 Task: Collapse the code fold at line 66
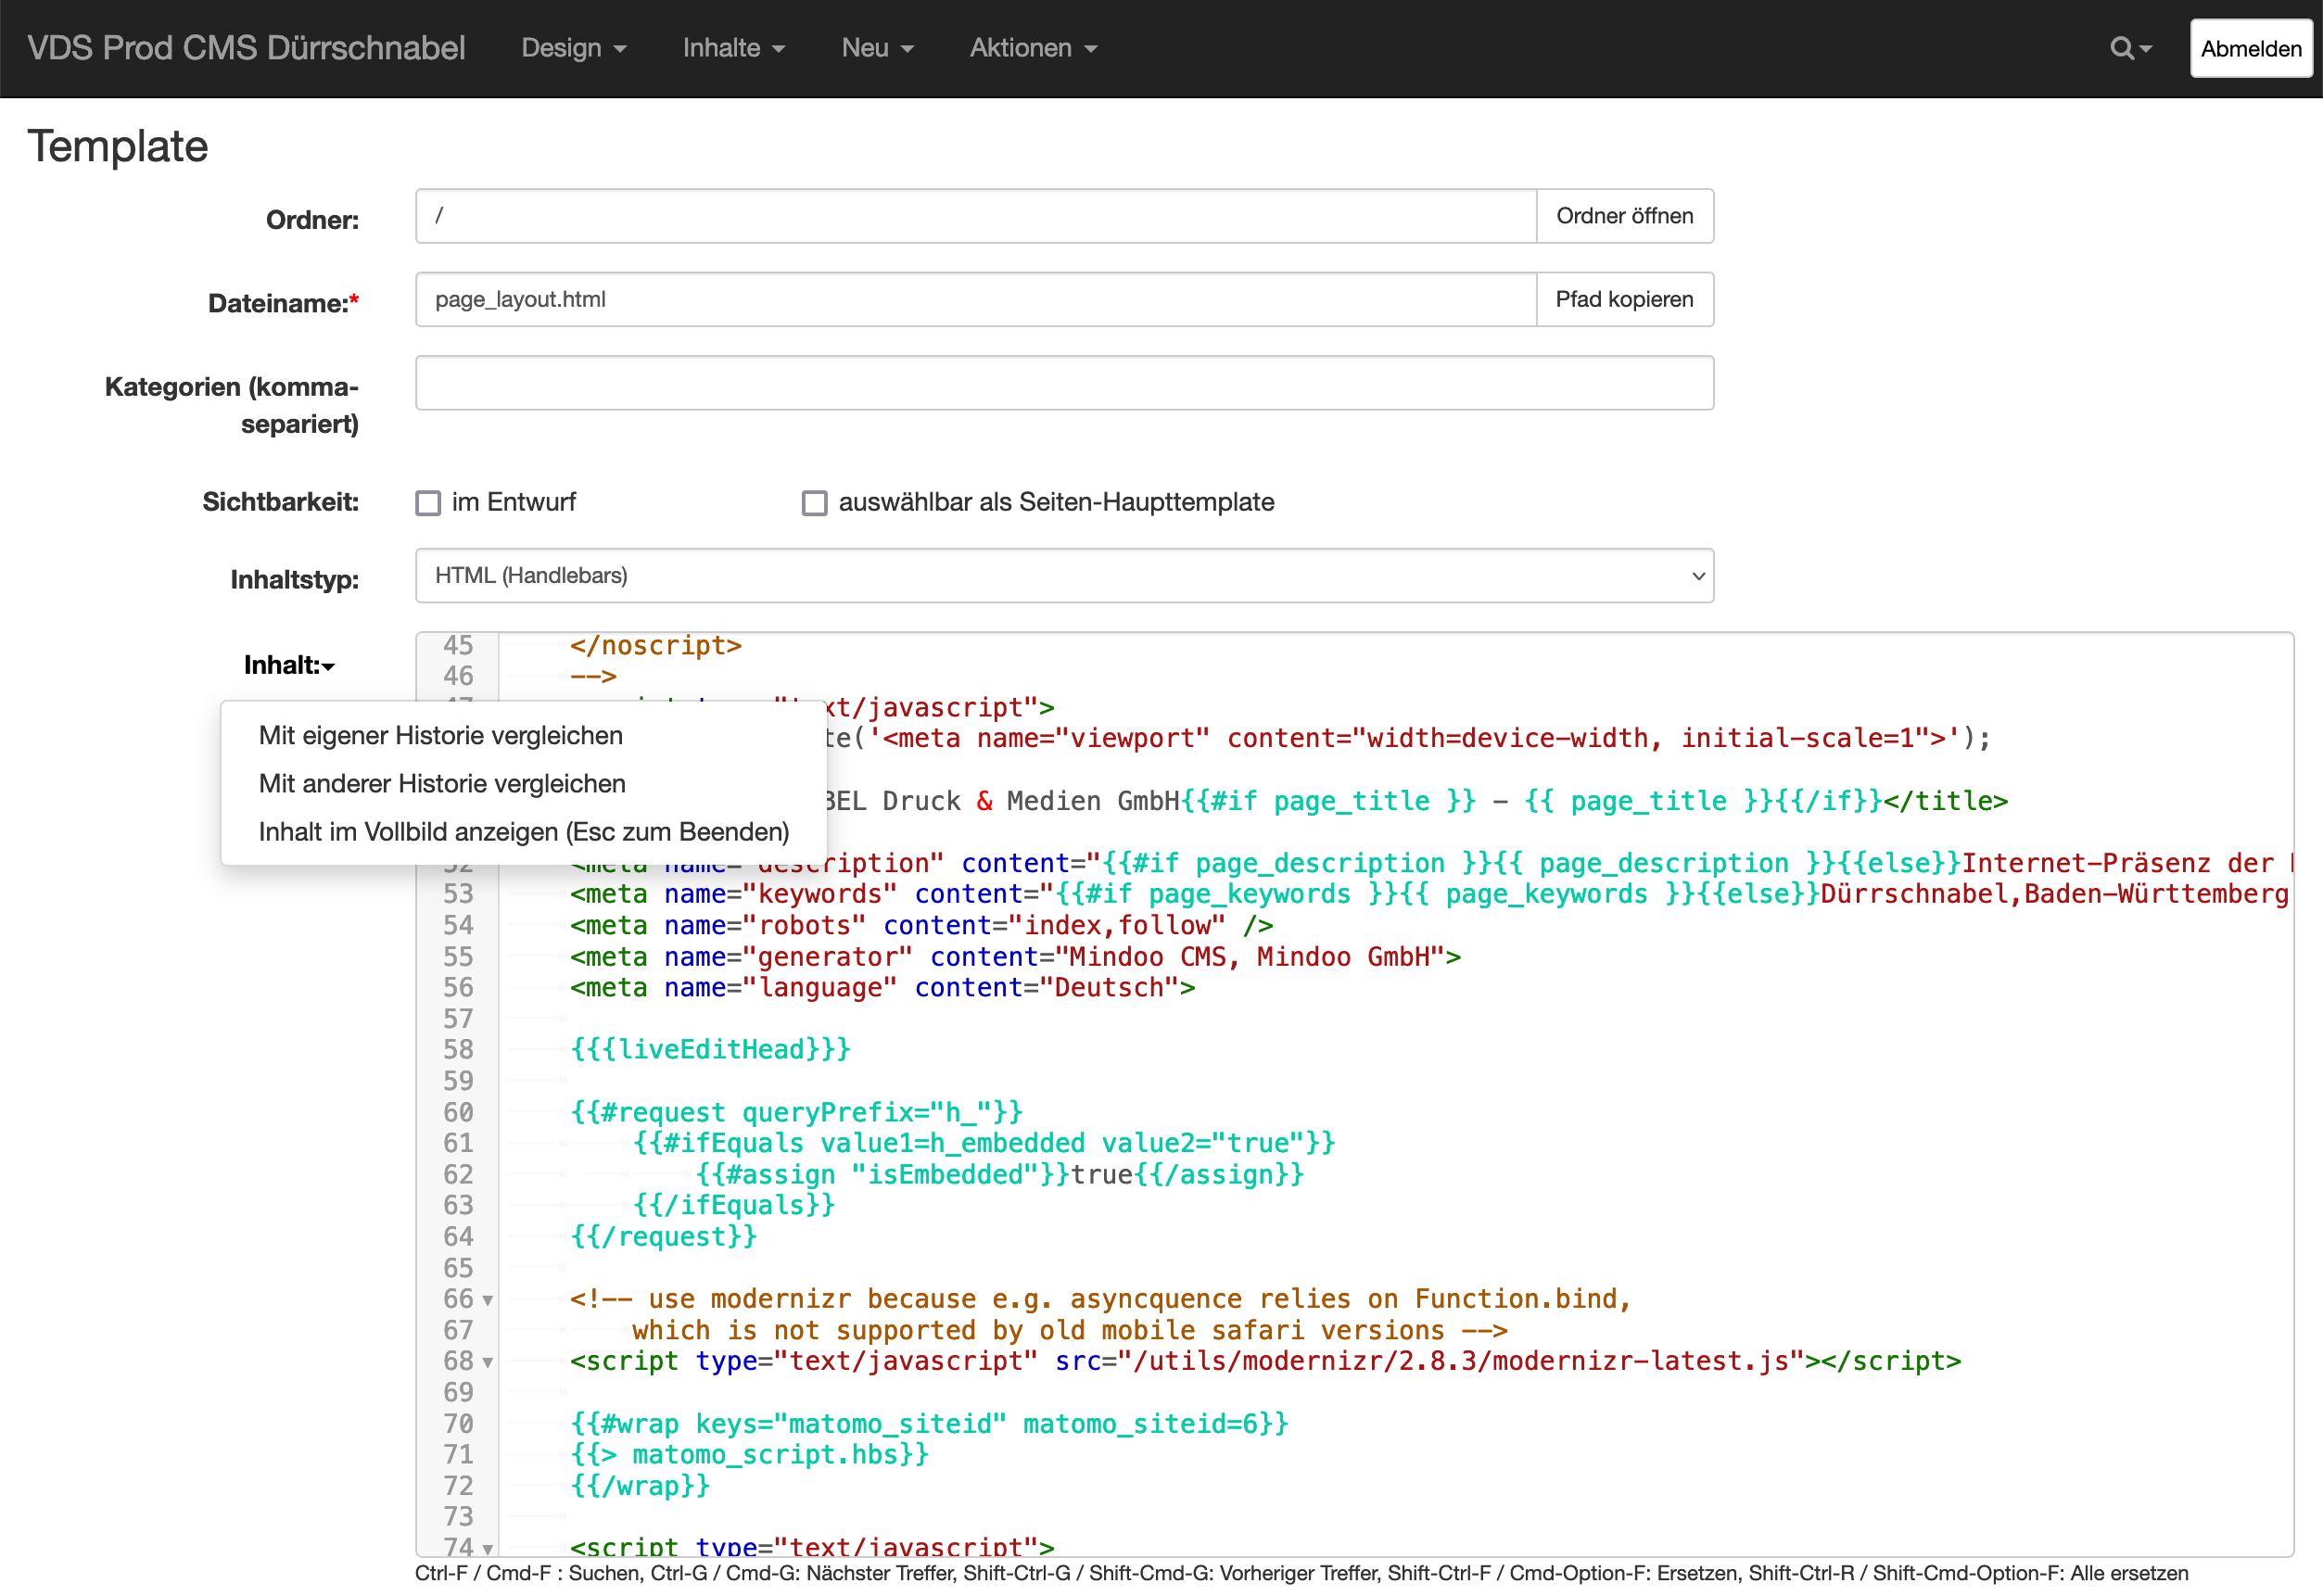tap(488, 1301)
